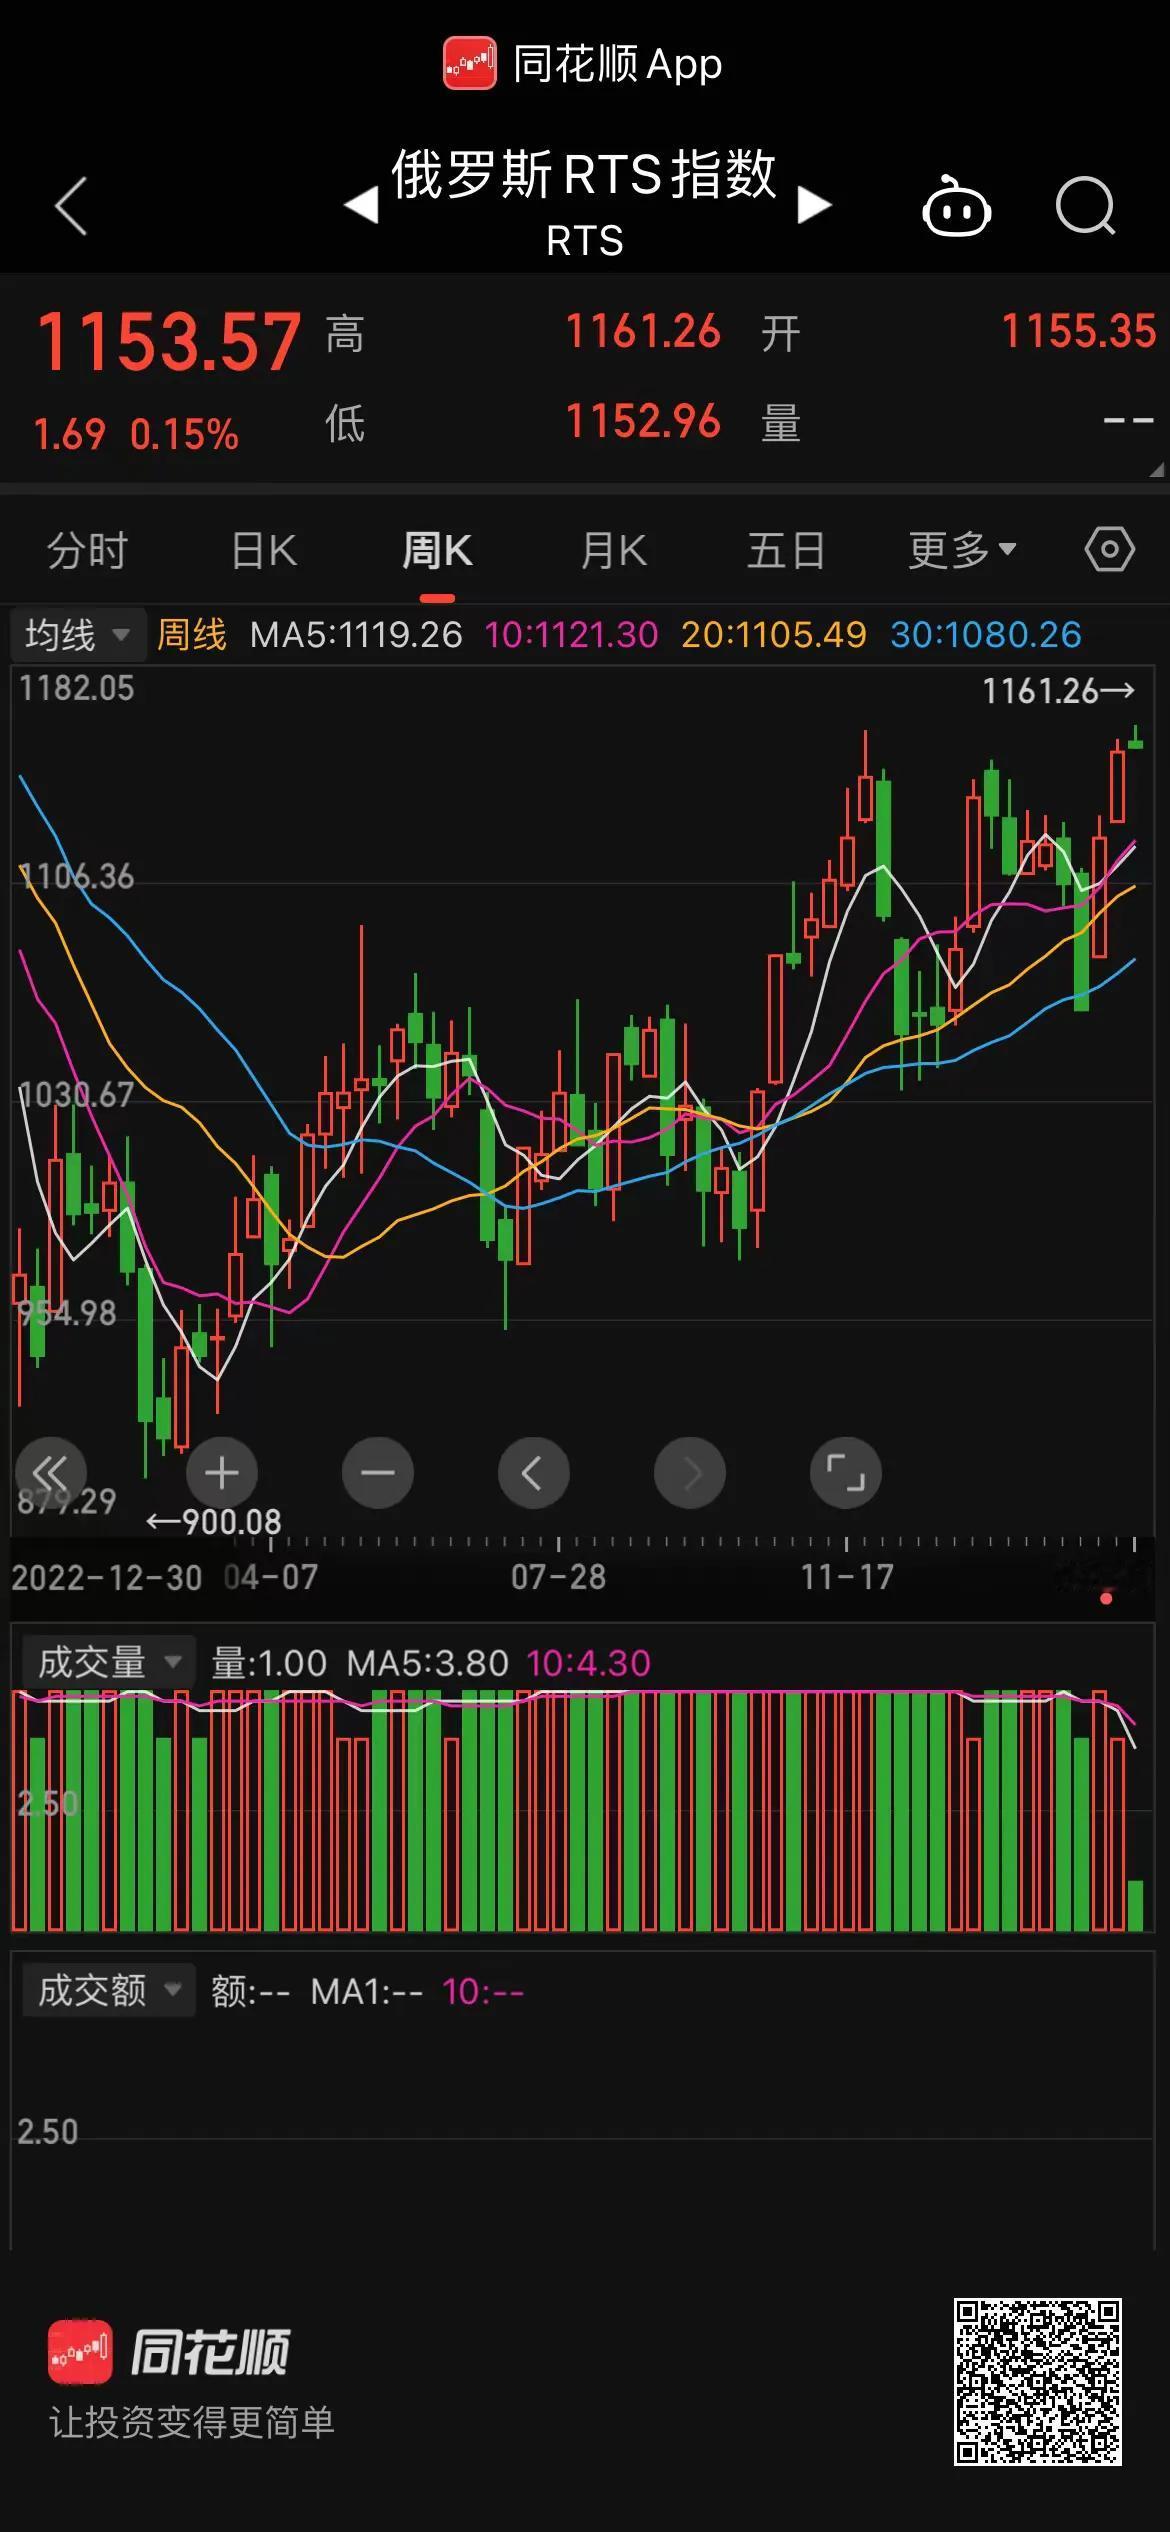Go back with the left chevron icon
This screenshot has width=1170, height=2532.
pyautogui.click(x=71, y=206)
